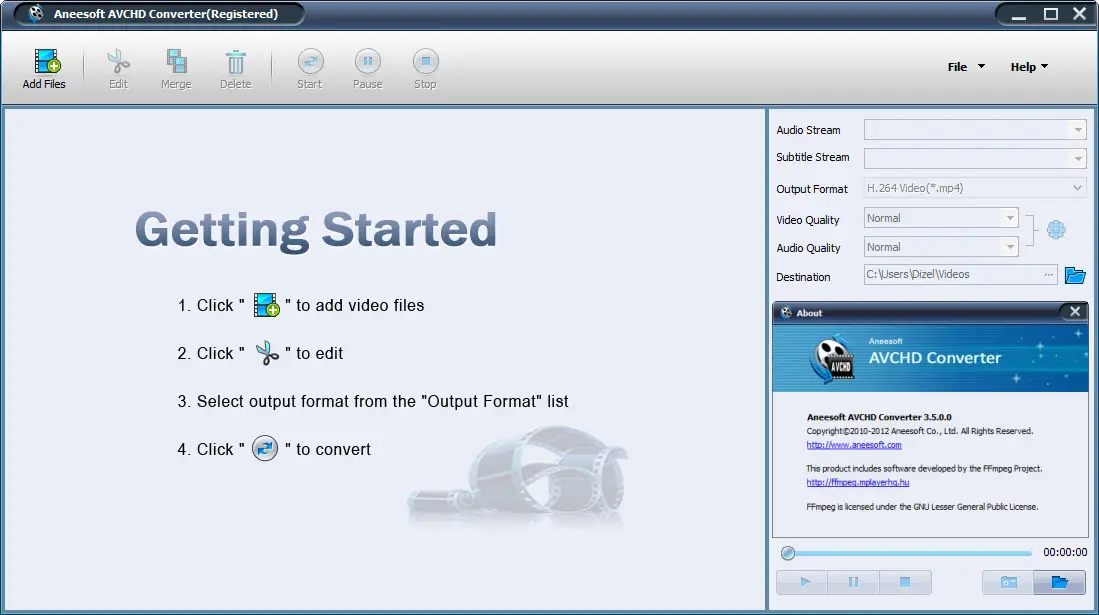Viewport: 1099px width, 615px height.
Task: Click the Add Files icon in Getting Started step 1
Action: point(266,305)
